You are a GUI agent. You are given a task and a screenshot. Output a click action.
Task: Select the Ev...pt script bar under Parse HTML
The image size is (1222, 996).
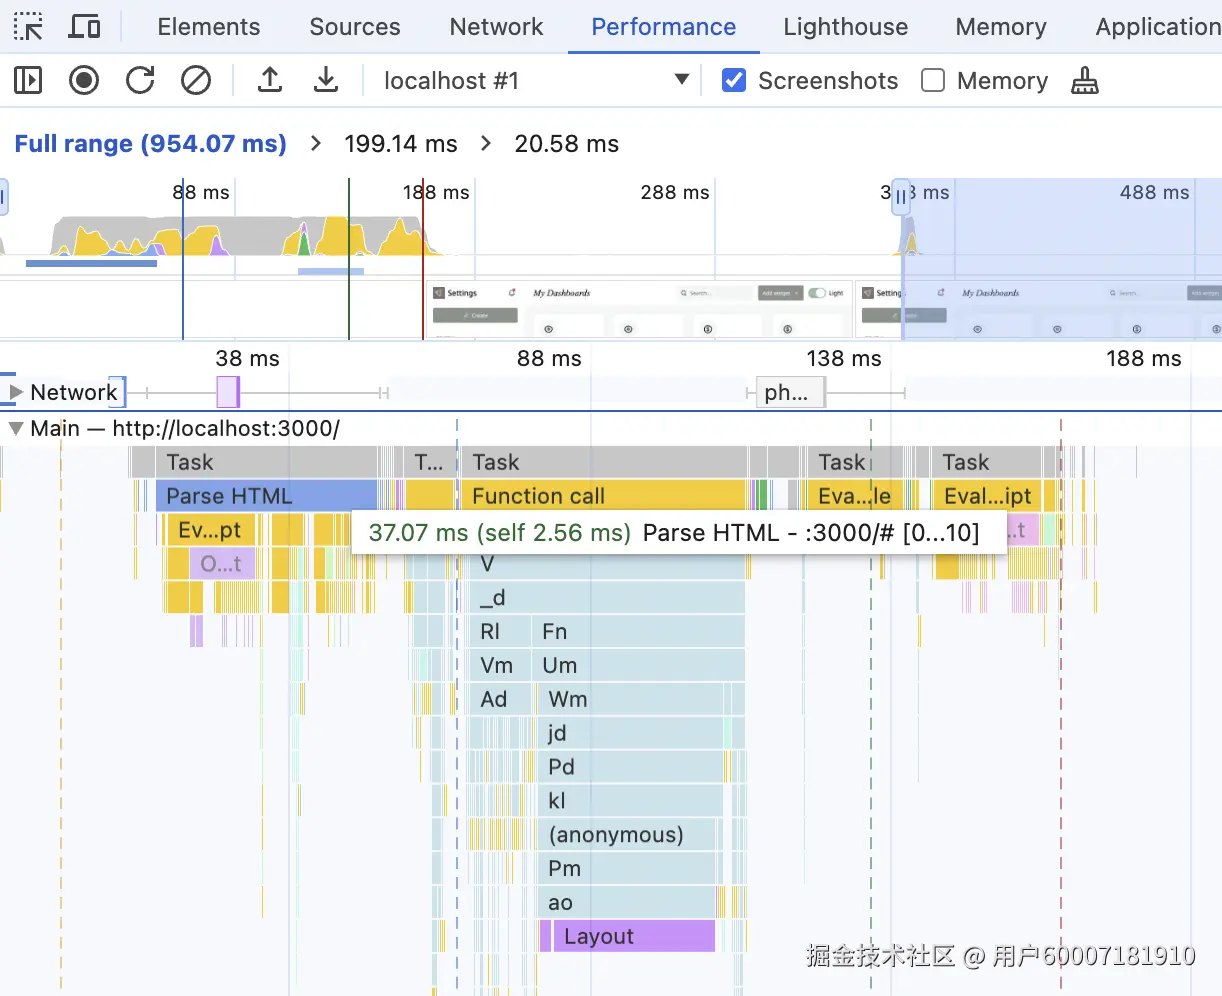tap(210, 530)
